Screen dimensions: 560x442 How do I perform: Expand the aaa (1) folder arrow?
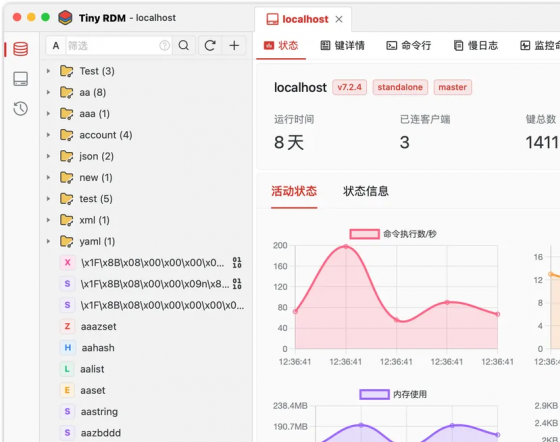(x=49, y=114)
